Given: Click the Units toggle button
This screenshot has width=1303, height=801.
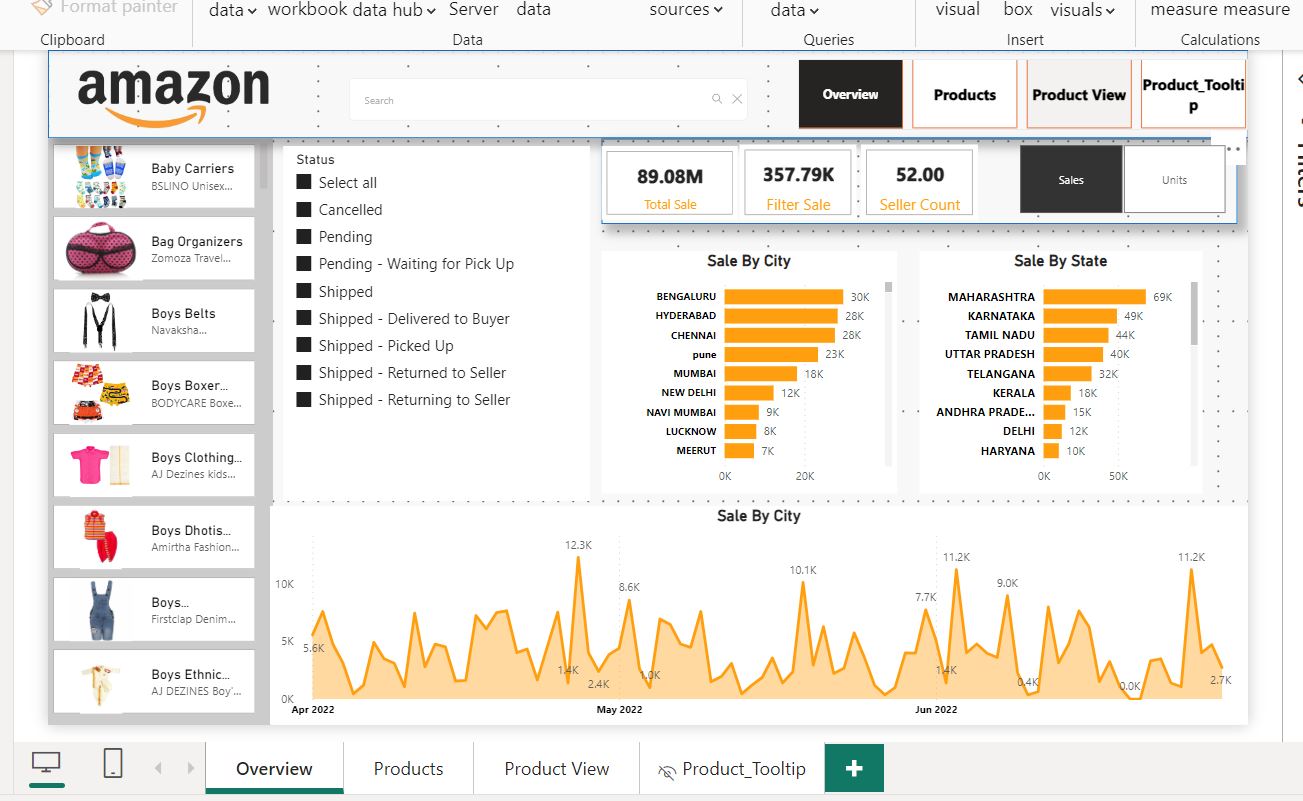Looking at the screenshot, I should (x=1174, y=180).
